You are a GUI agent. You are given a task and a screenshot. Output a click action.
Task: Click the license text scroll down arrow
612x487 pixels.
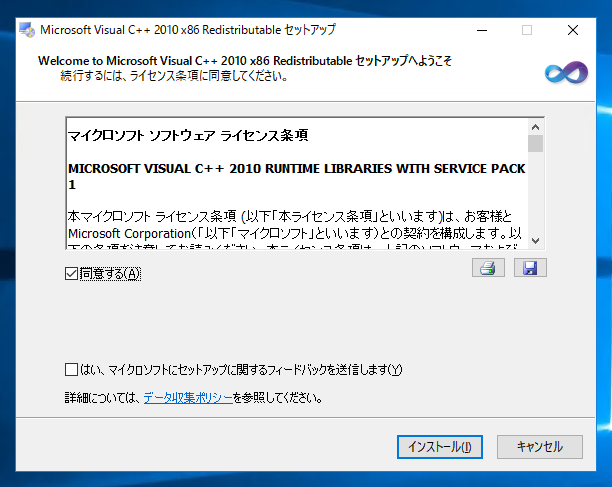536,241
